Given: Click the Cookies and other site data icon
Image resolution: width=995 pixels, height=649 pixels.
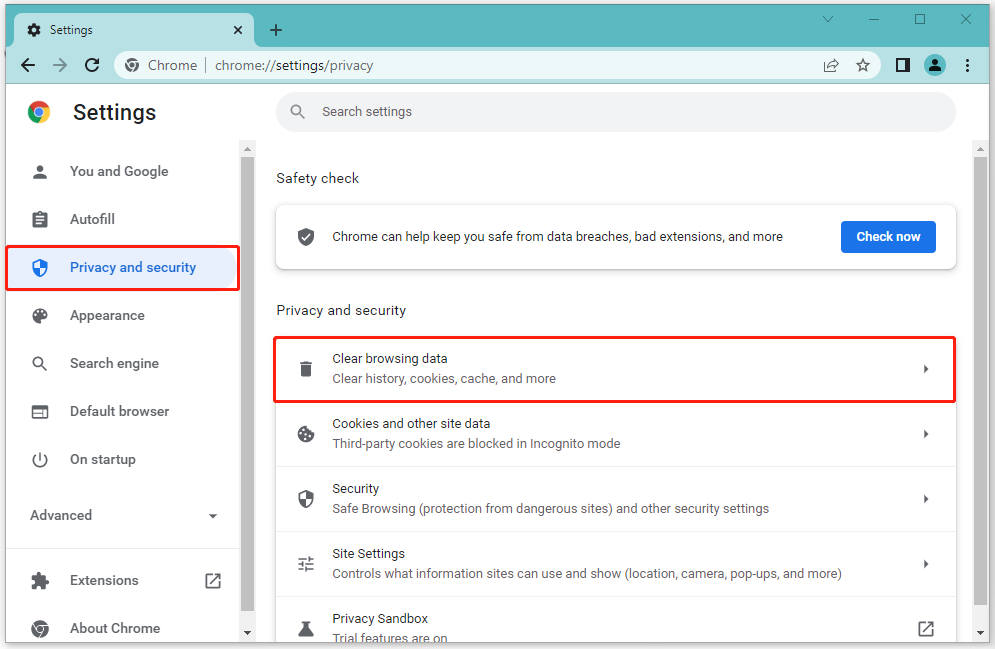Looking at the screenshot, I should pos(305,433).
